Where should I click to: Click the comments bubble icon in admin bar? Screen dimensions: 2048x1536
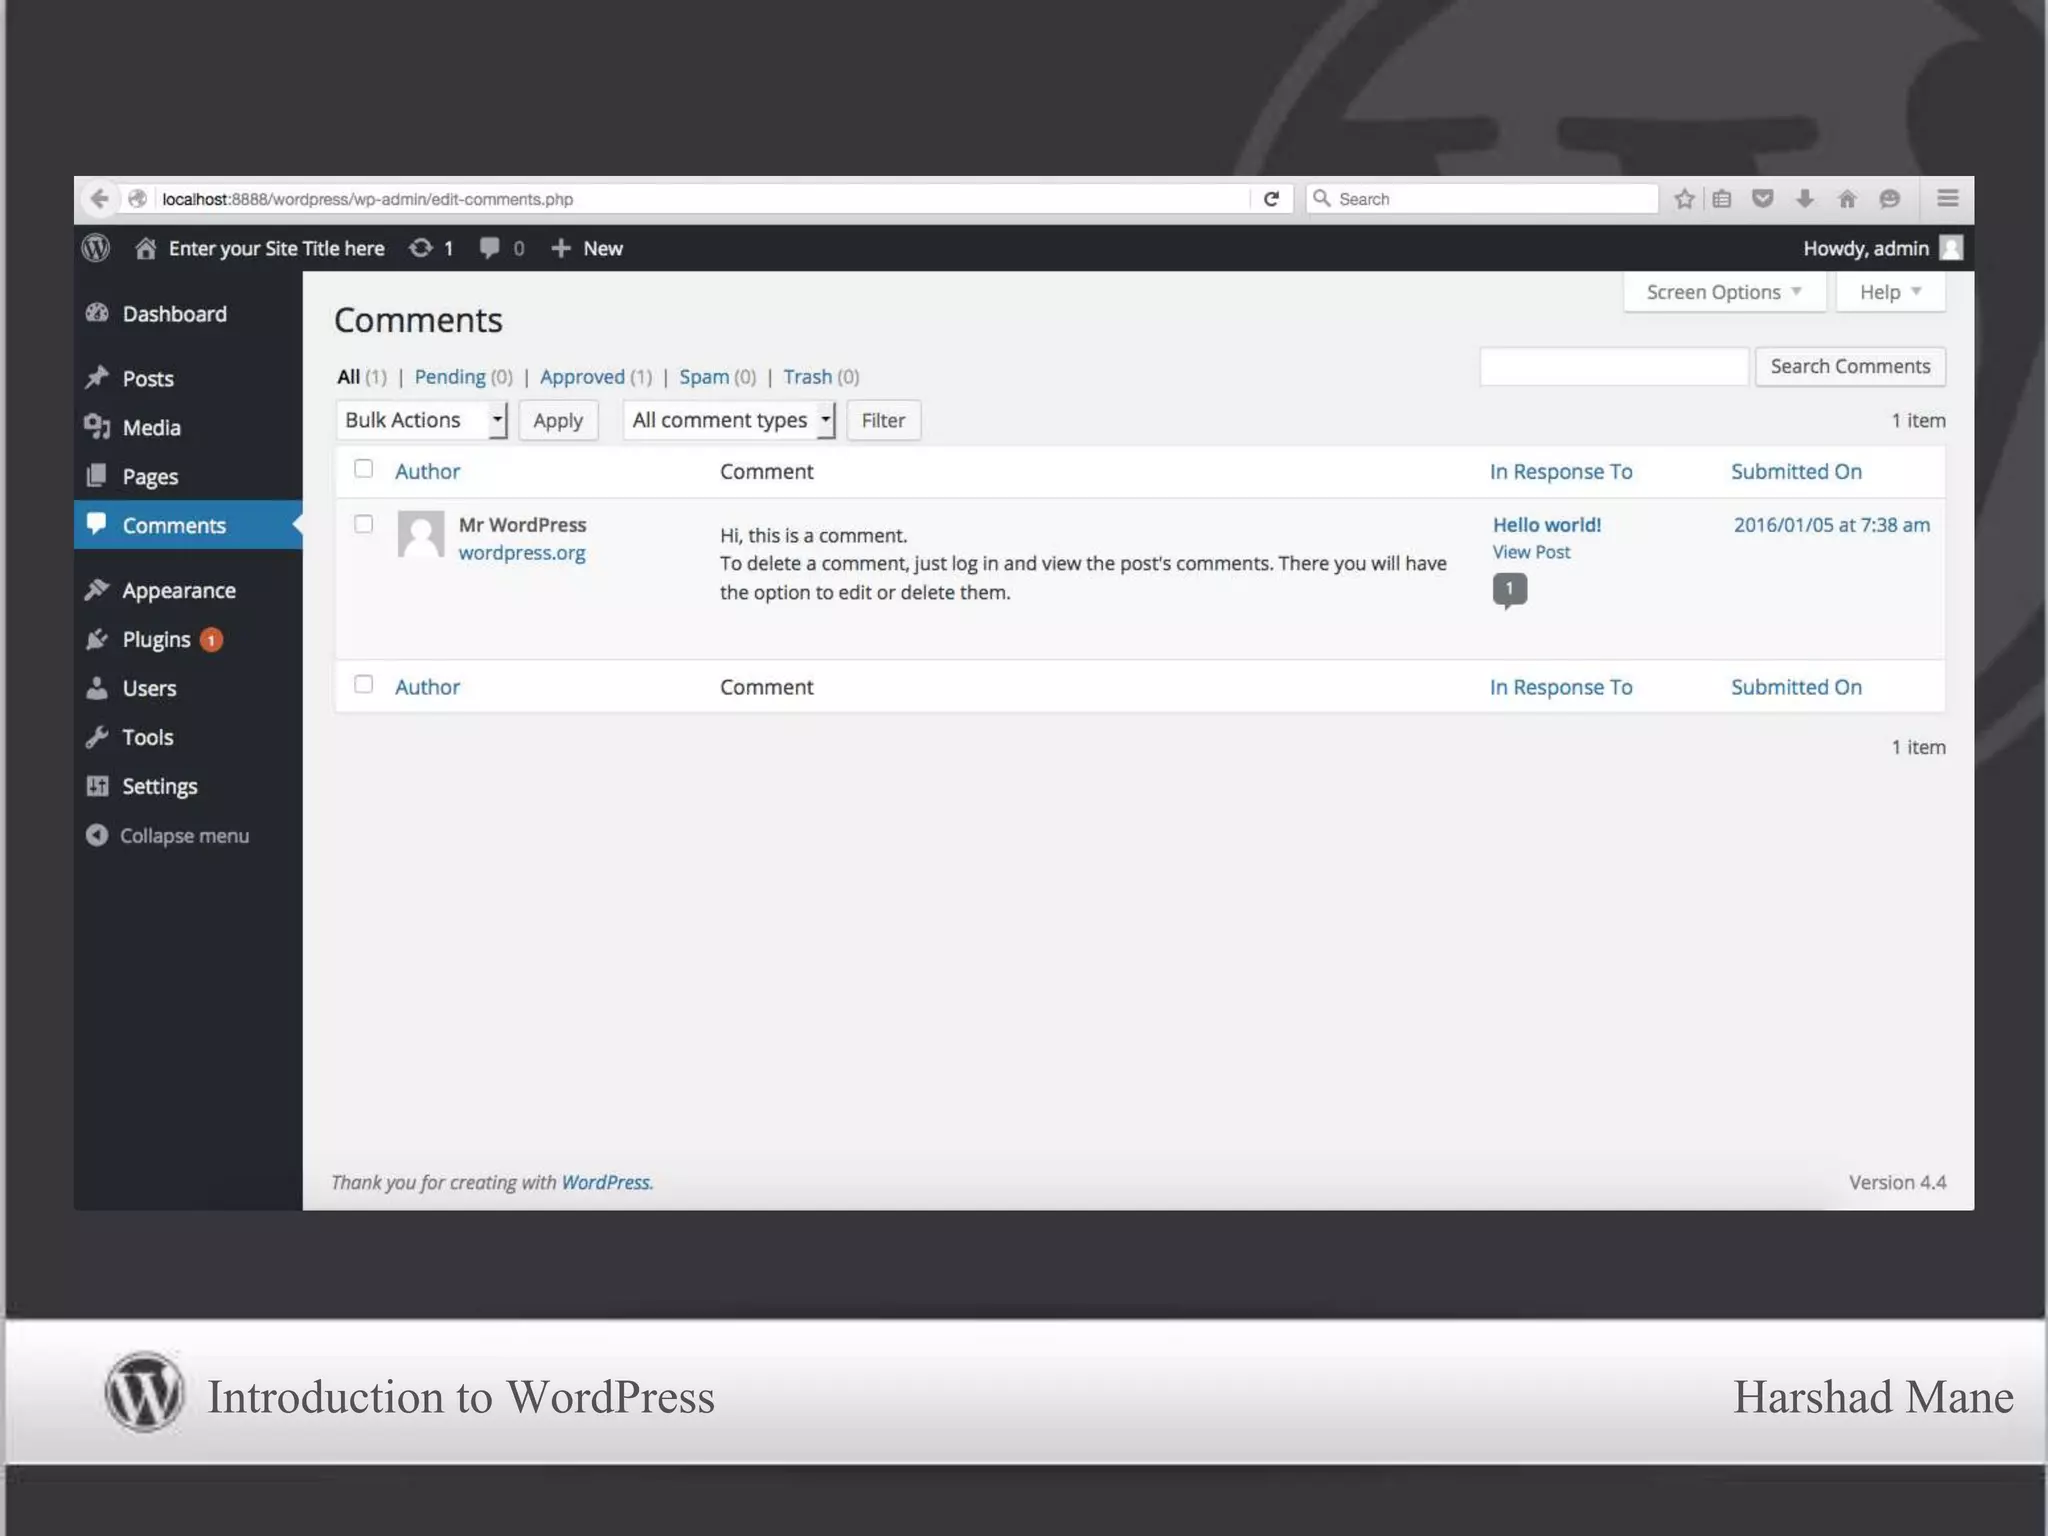point(489,247)
